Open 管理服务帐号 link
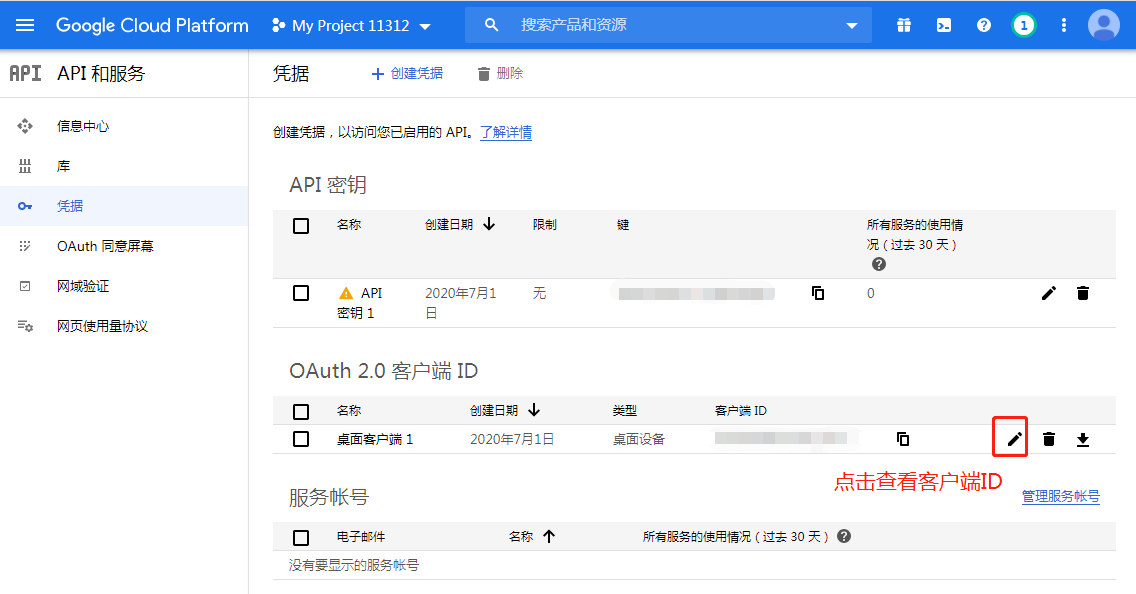This screenshot has width=1136, height=594. [x=1061, y=496]
